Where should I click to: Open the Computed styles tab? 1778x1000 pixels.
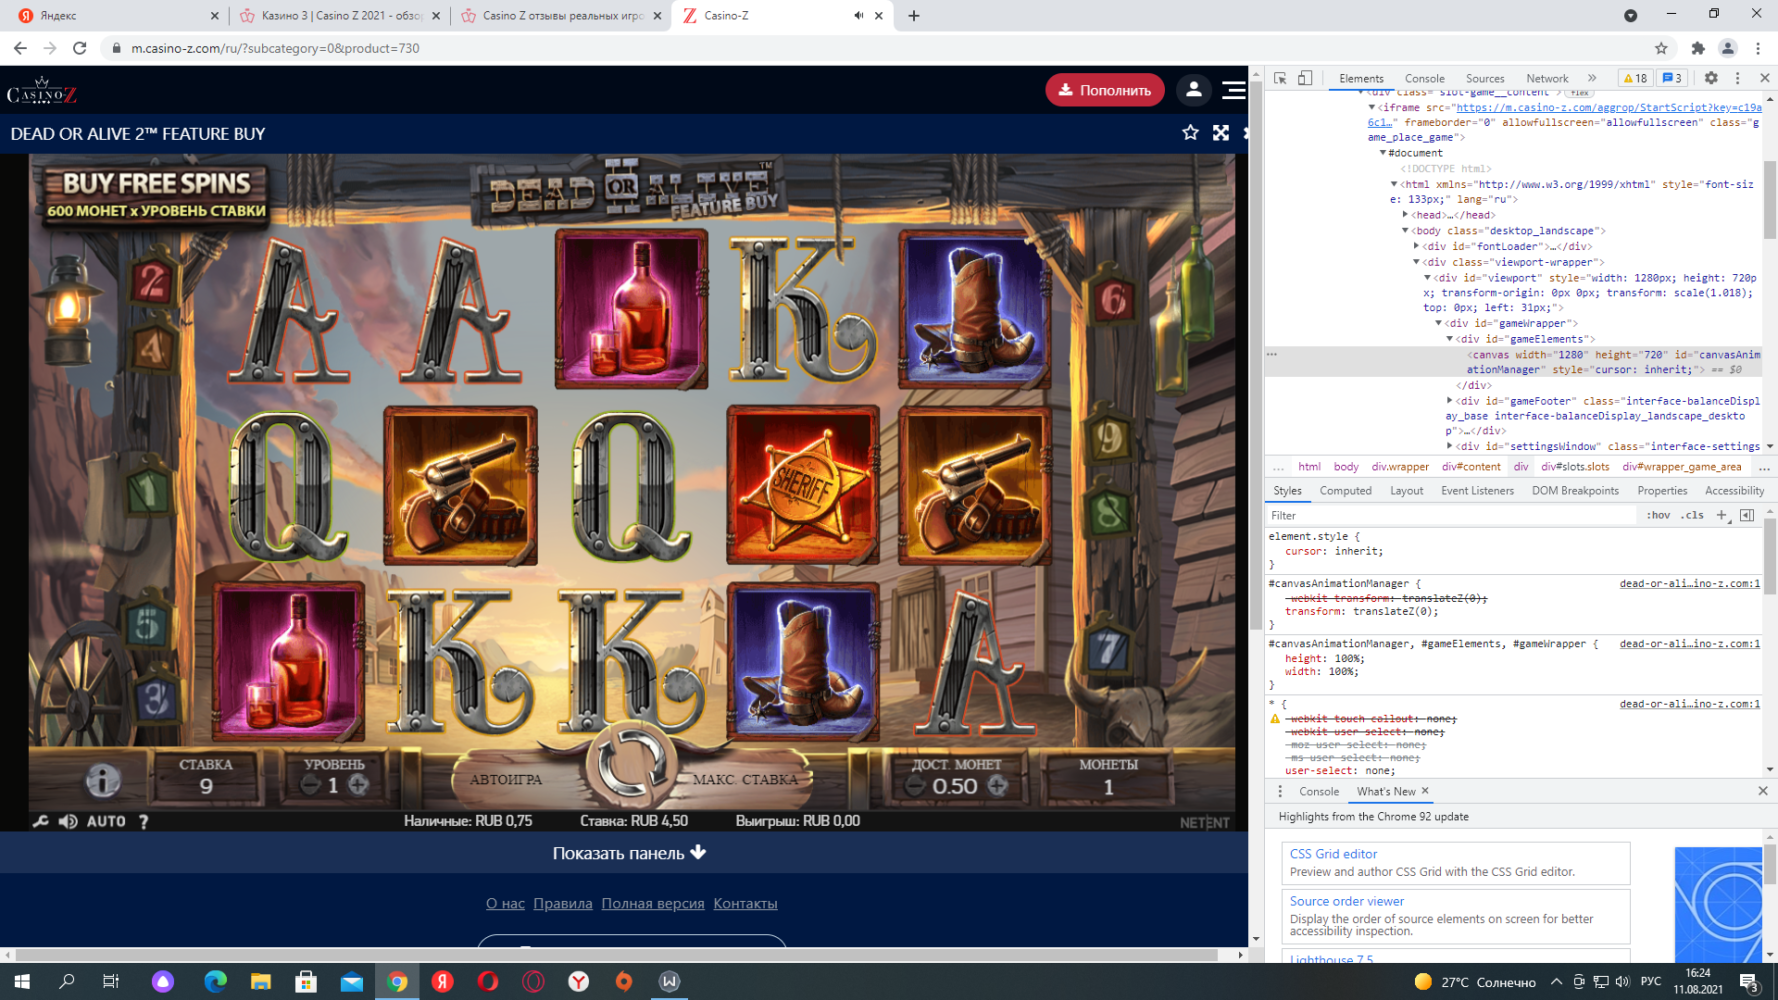coord(1345,491)
